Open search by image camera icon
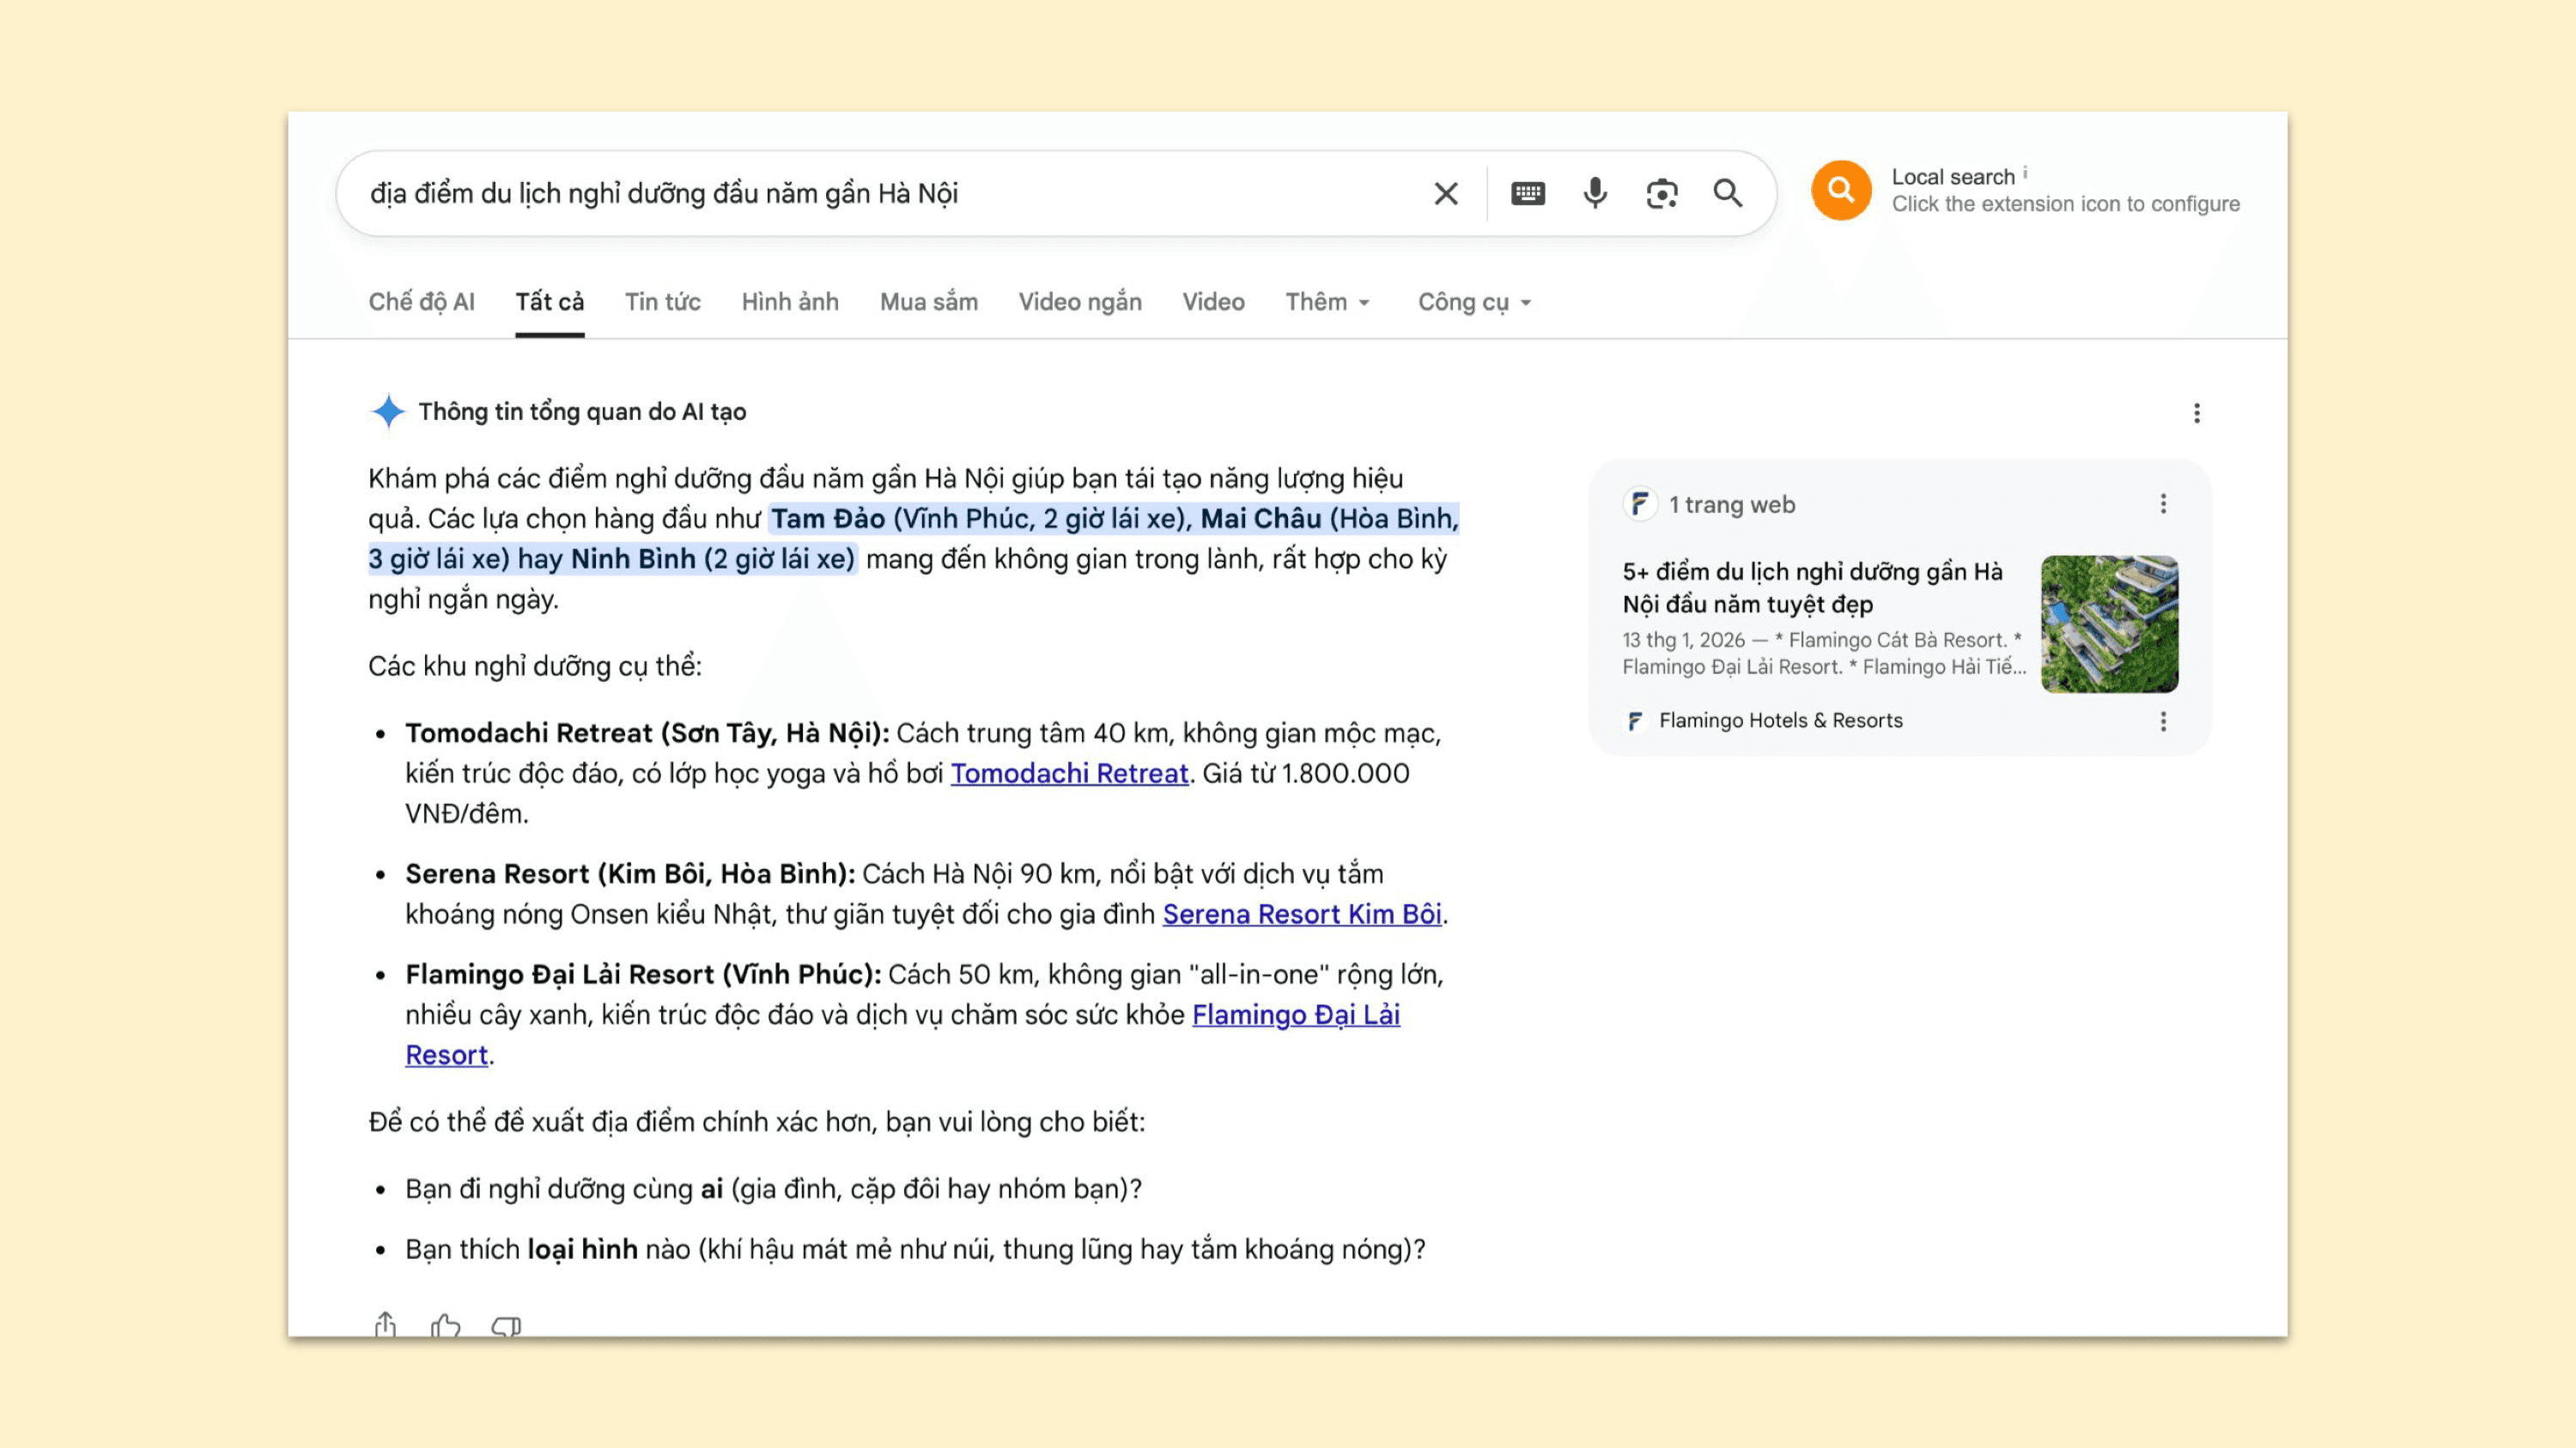Screen dimensions: 2576x1448 point(1662,193)
